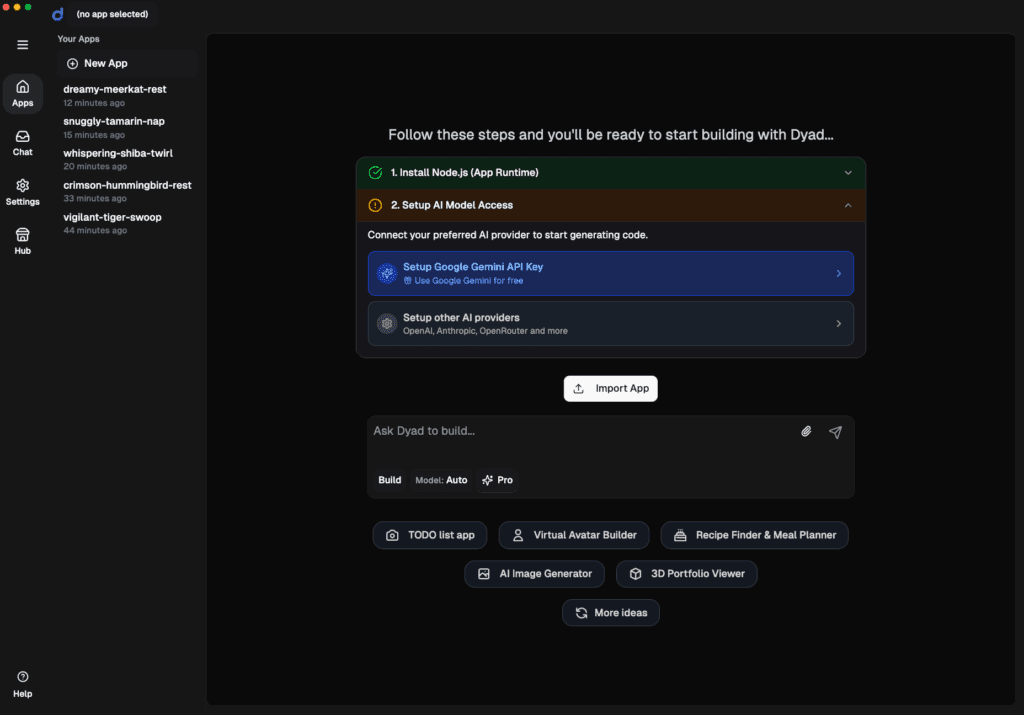The height and width of the screenshot is (715, 1024).
Task: Click the Your Apps heading
Action: pos(78,39)
